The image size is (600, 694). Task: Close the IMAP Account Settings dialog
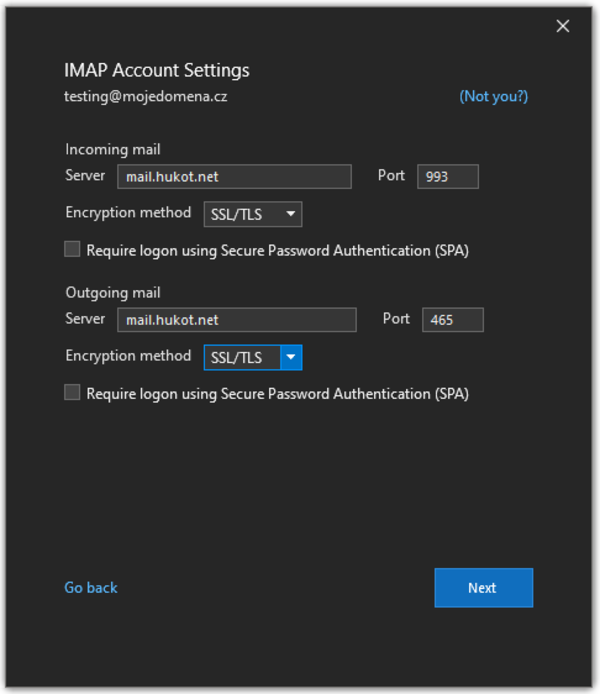[x=563, y=27]
